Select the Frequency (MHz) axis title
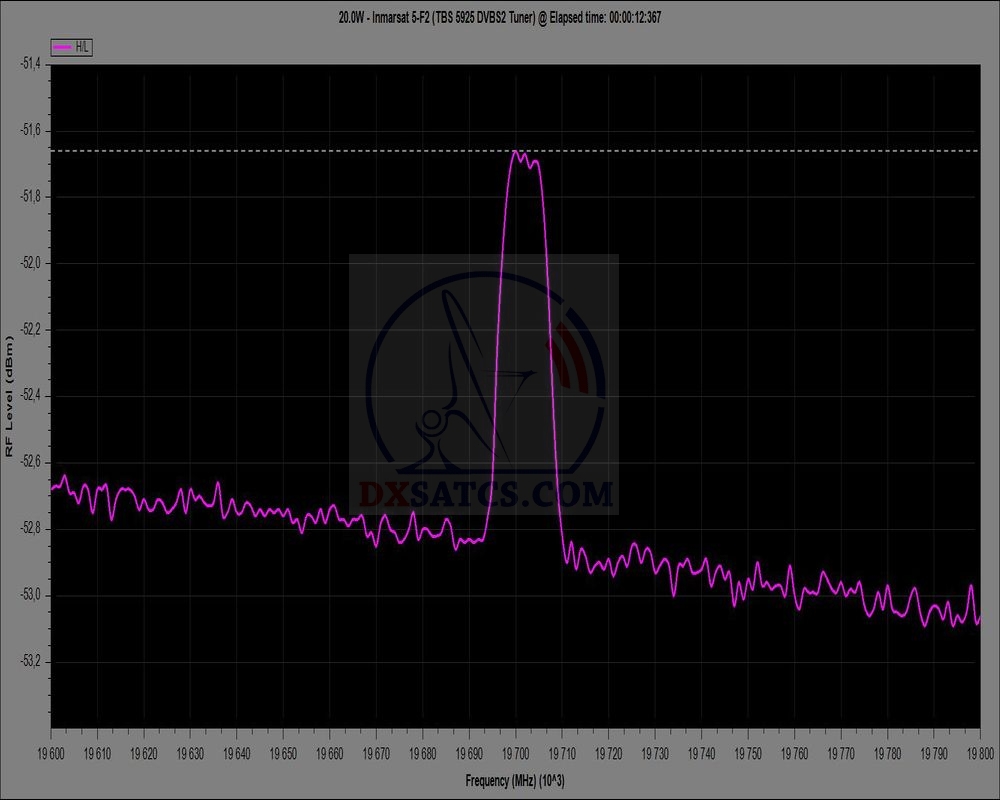The height and width of the screenshot is (800, 1000). (x=515, y=779)
